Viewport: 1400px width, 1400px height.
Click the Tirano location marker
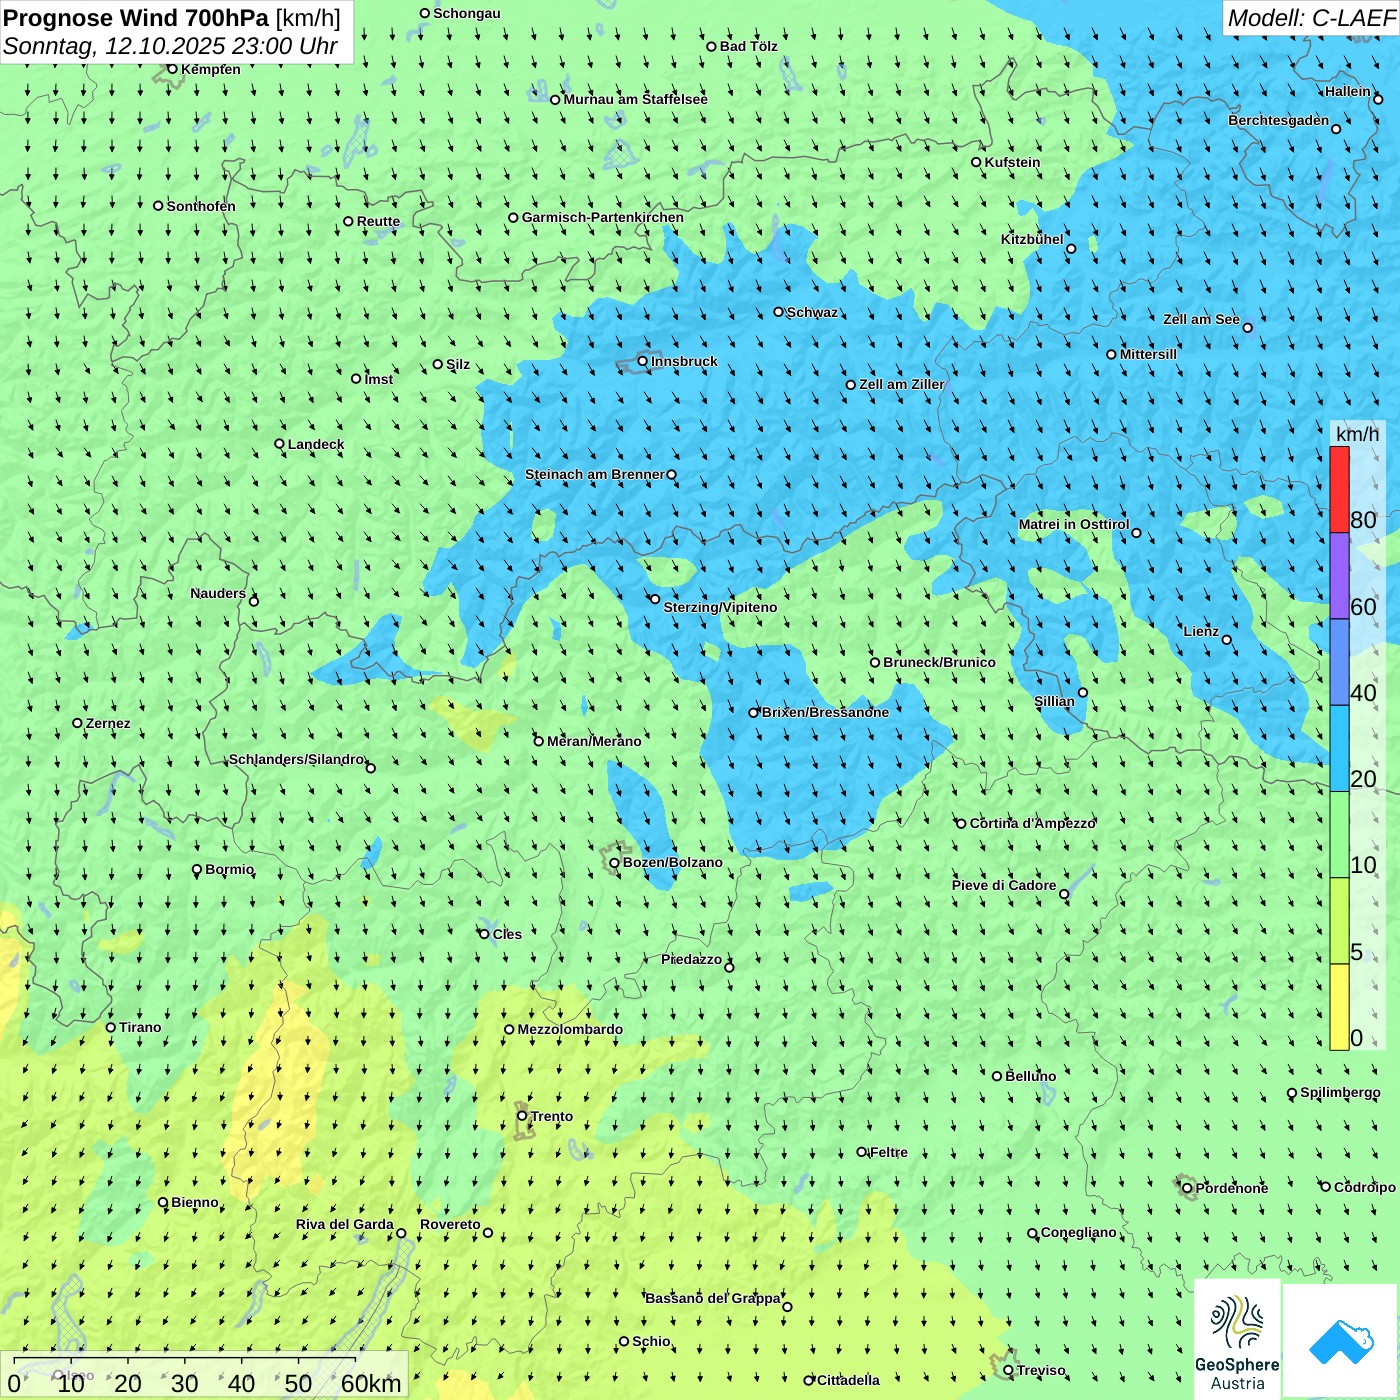coord(111,1027)
